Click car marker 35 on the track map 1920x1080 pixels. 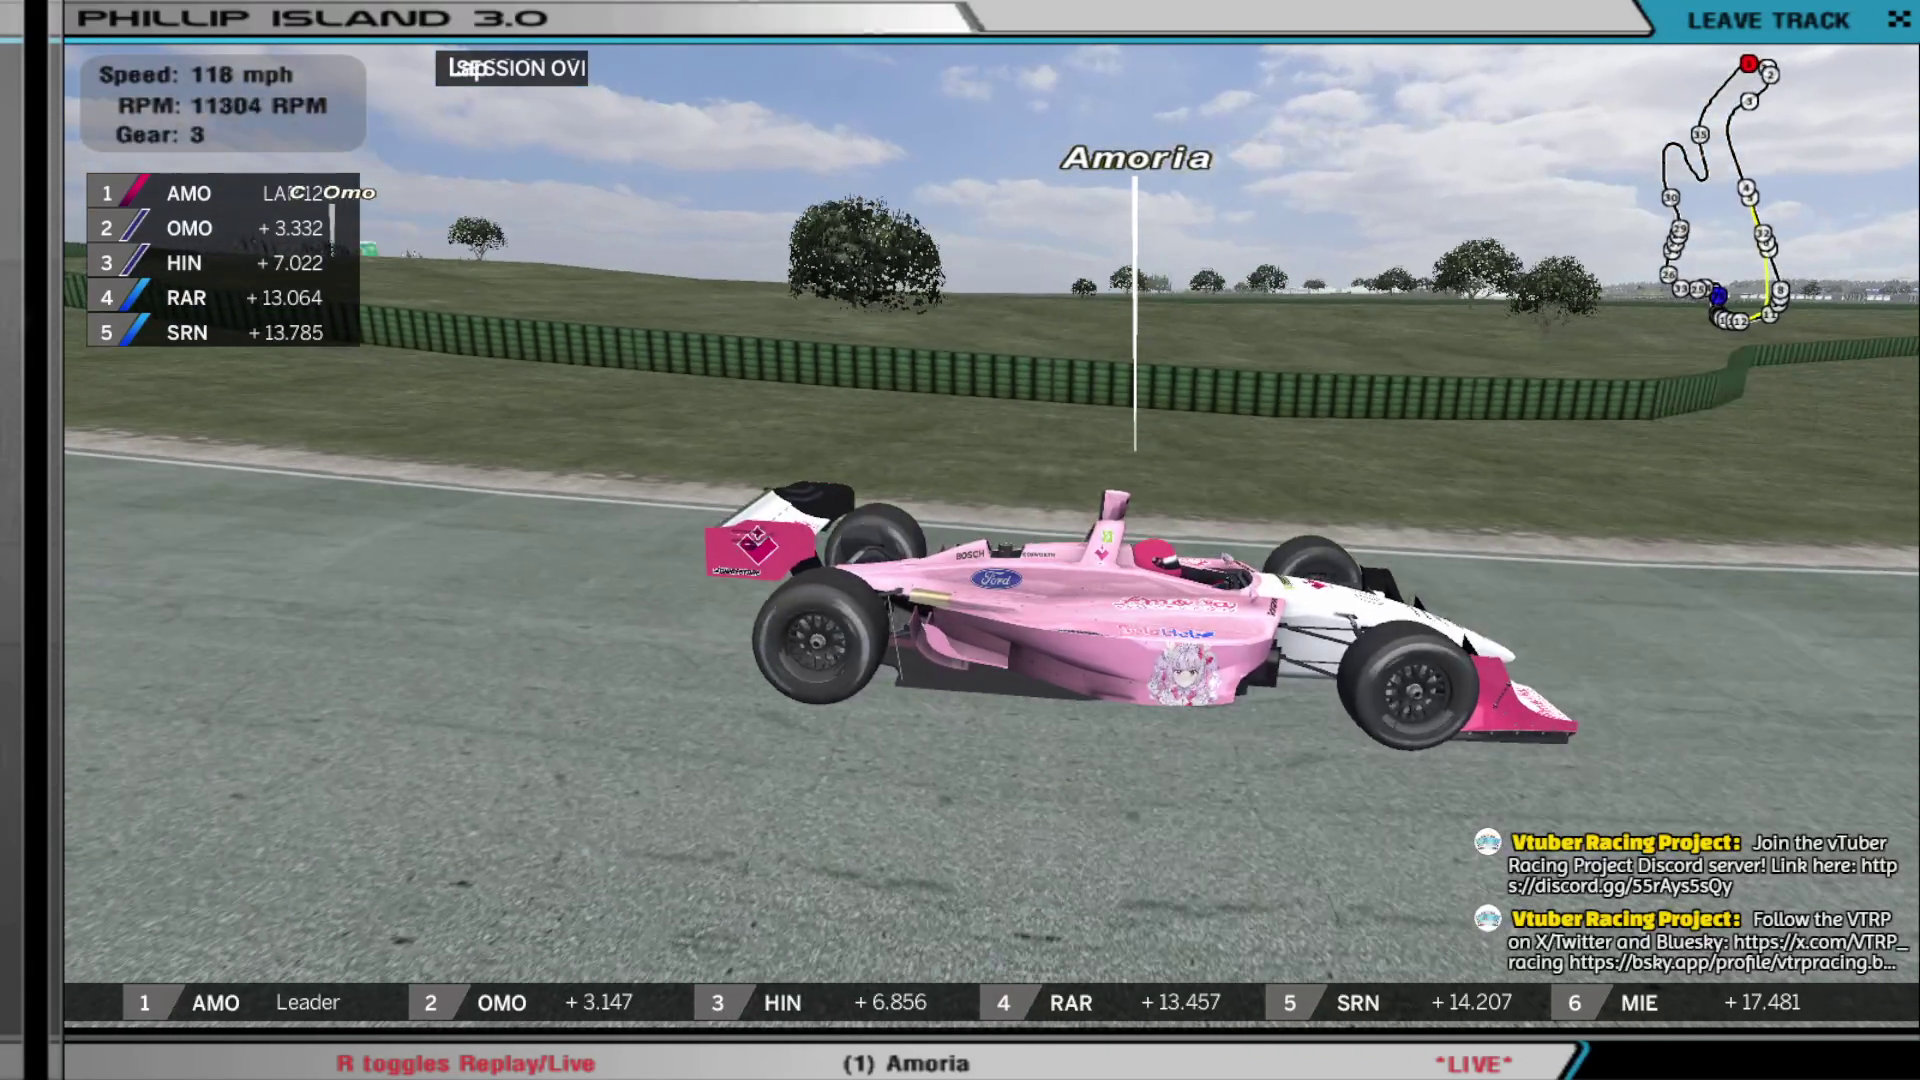click(x=1700, y=134)
